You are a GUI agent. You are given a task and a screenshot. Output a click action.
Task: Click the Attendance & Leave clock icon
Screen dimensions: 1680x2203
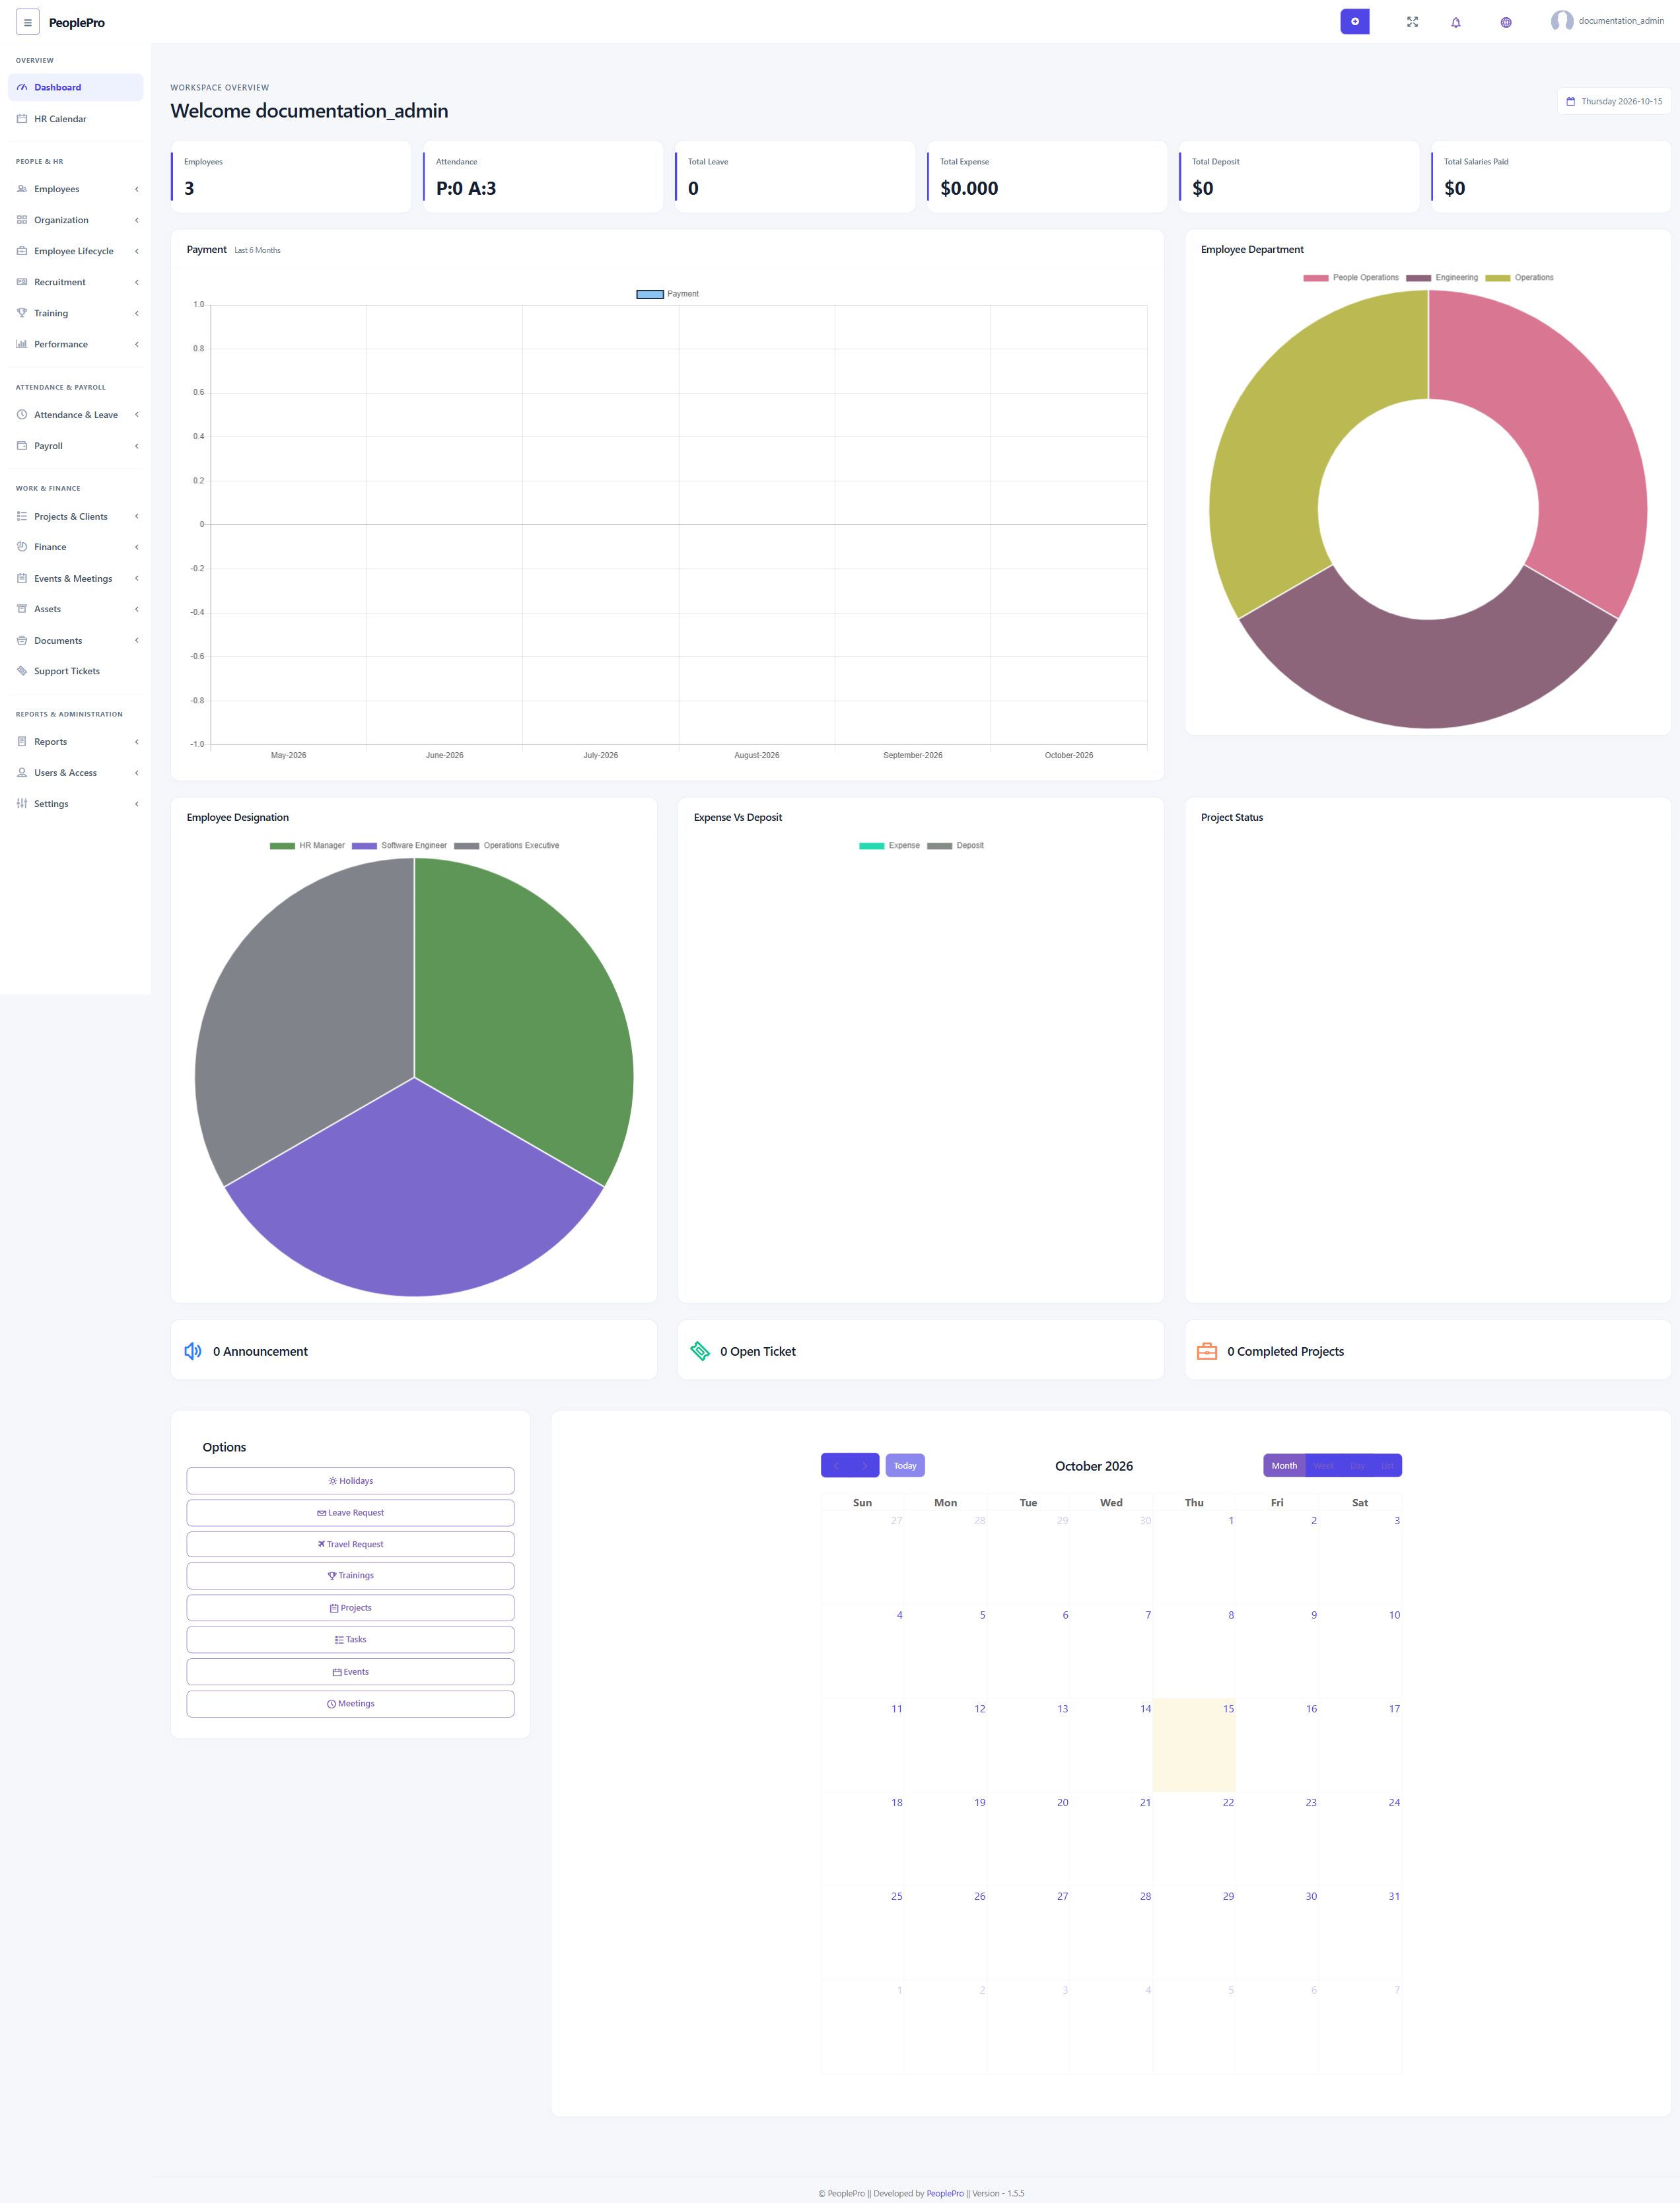[x=22, y=415]
